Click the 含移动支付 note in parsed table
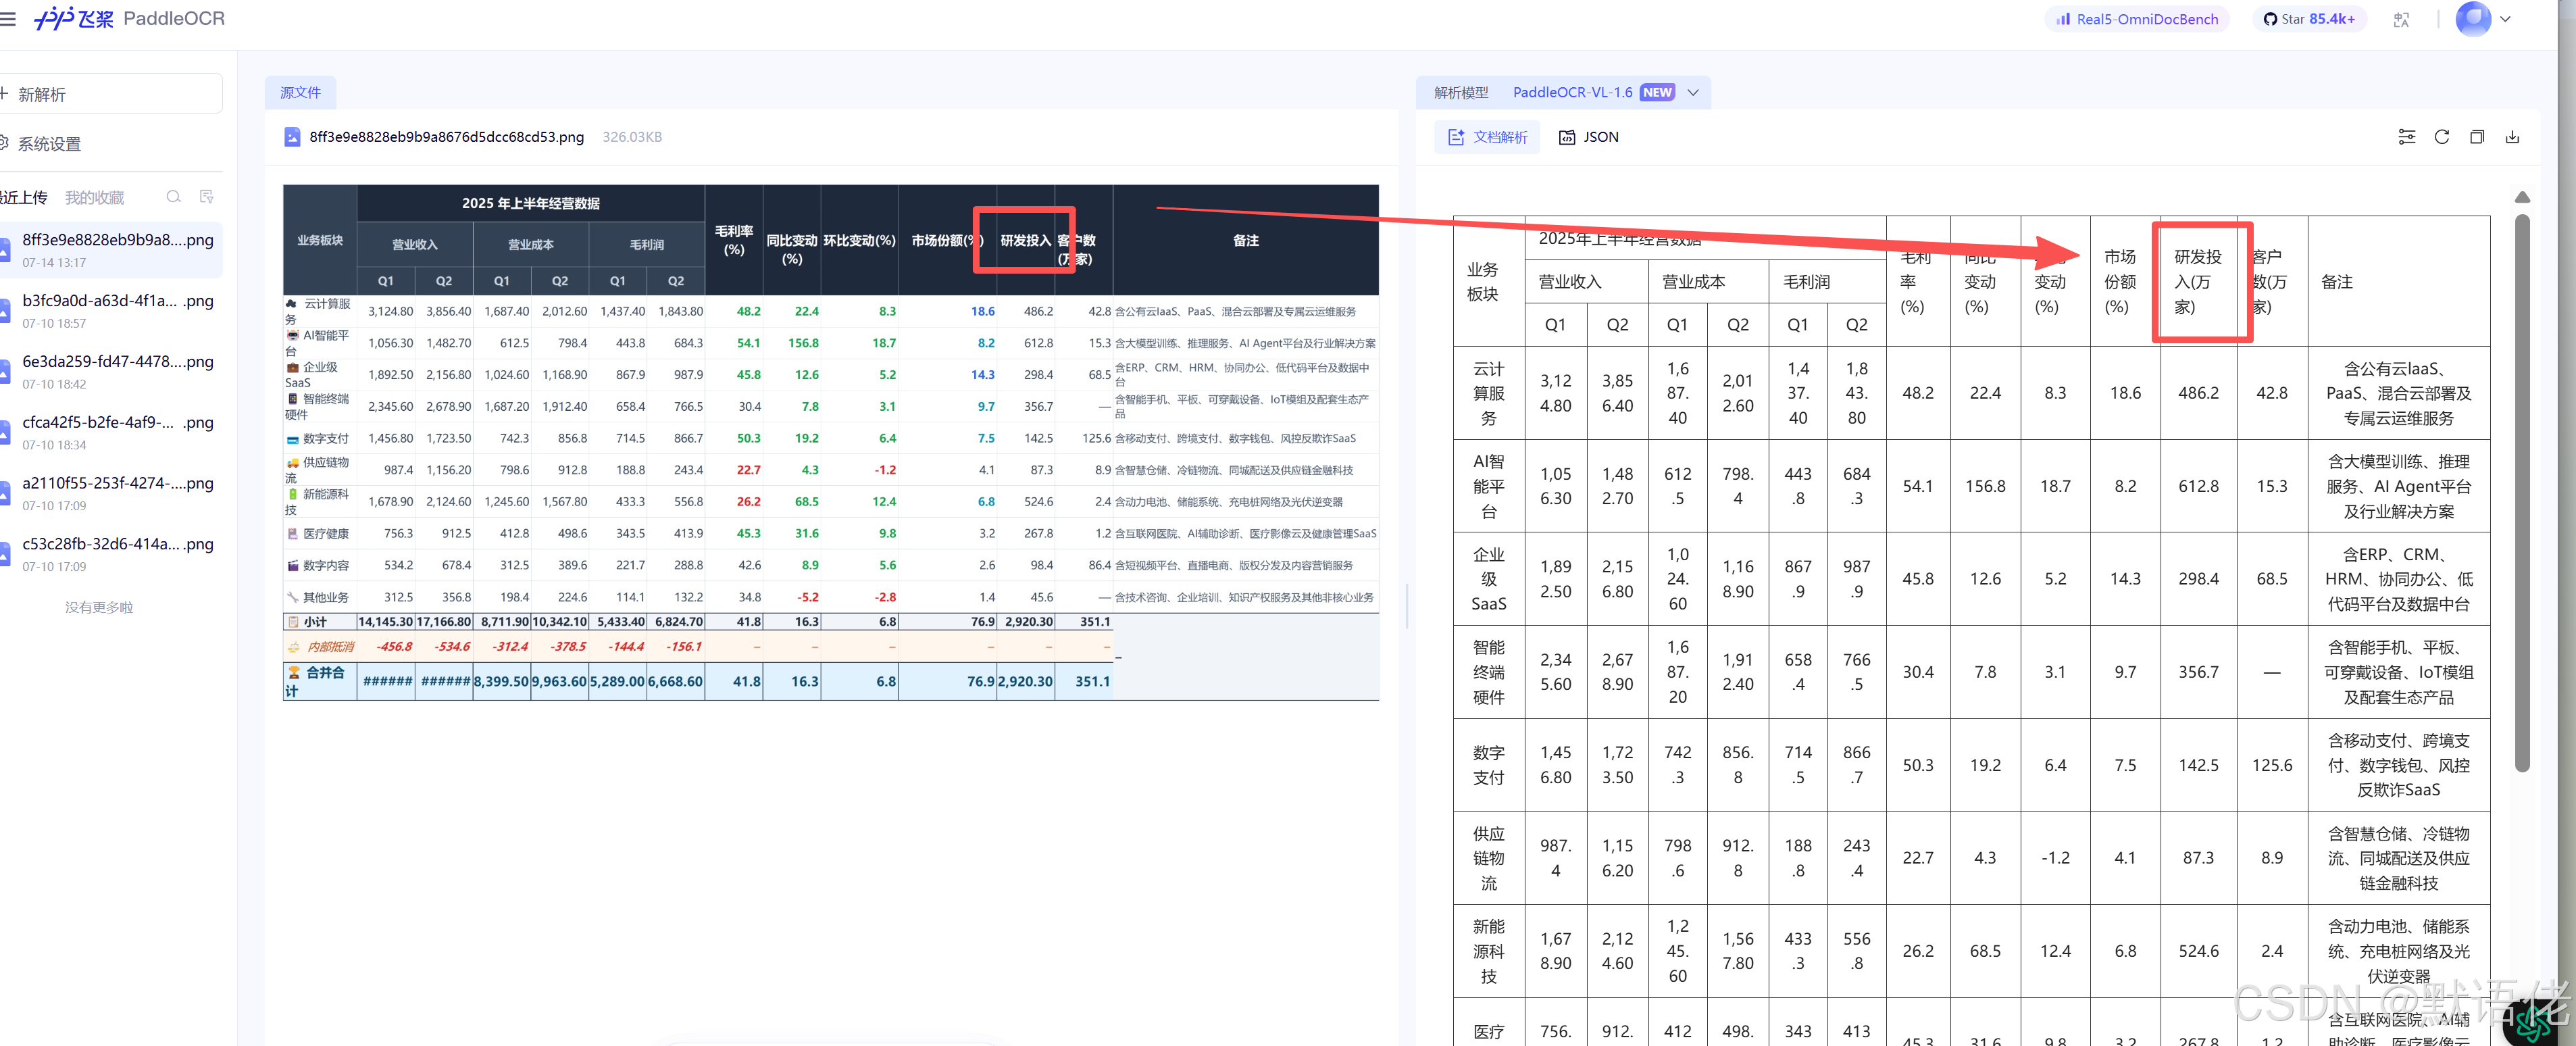 (x=2398, y=765)
